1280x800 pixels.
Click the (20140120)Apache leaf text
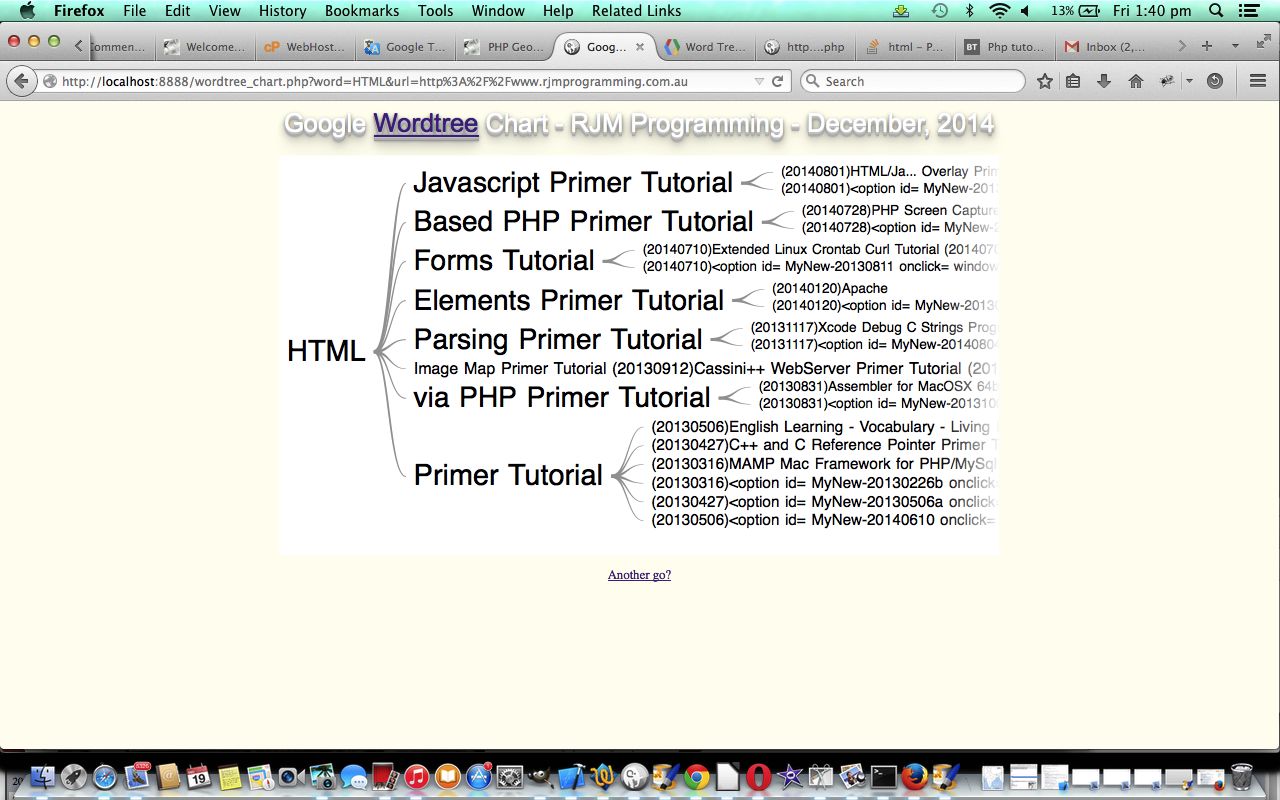[830, 289]
